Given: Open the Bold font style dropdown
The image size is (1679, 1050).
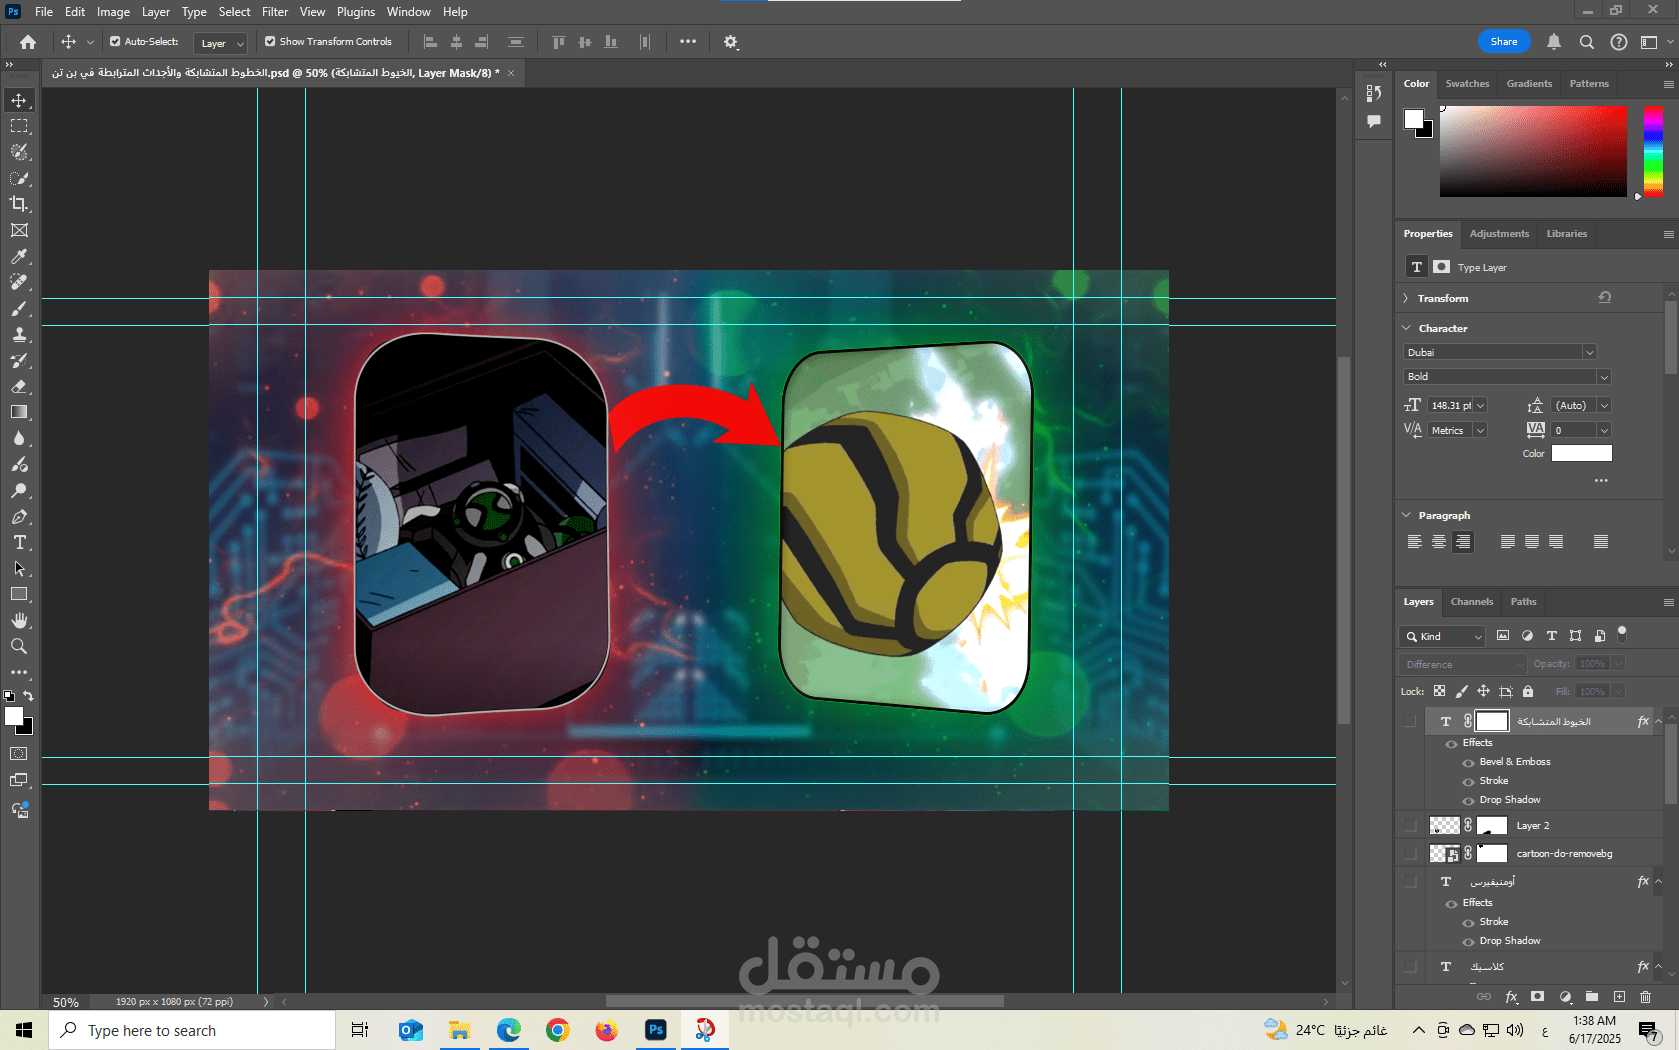Looking at the screenshot, I should click(x=1604, y=377).
